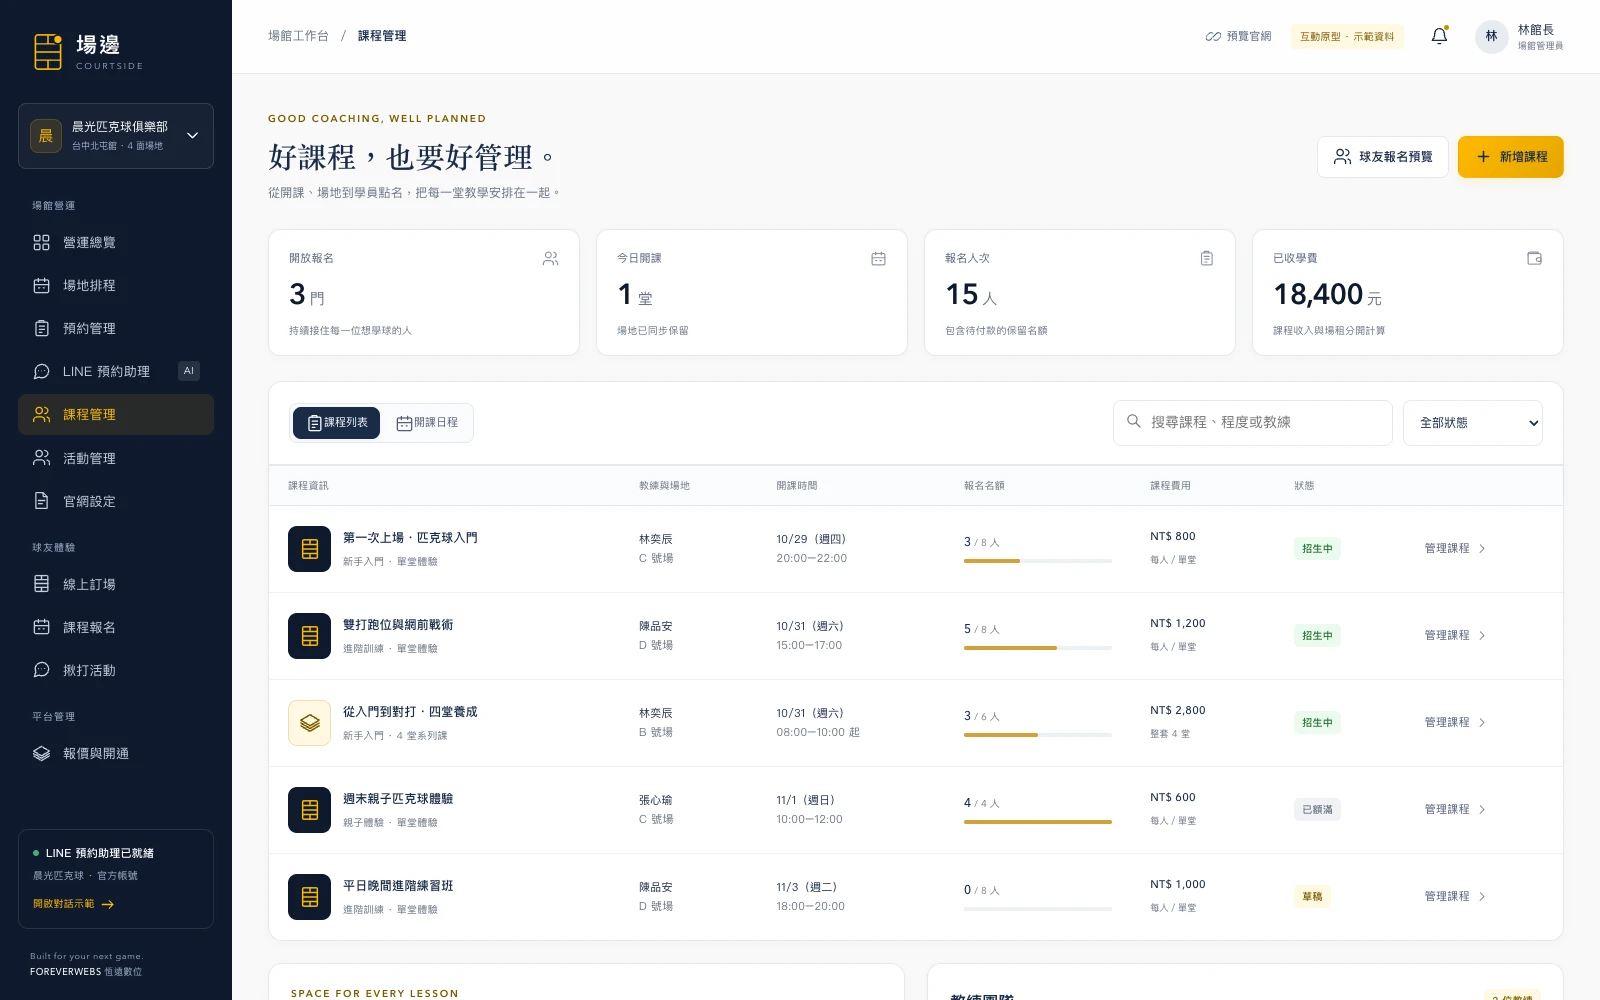
Task: Go to 場地排程 in the sidebar
Action: click(116, 285)
